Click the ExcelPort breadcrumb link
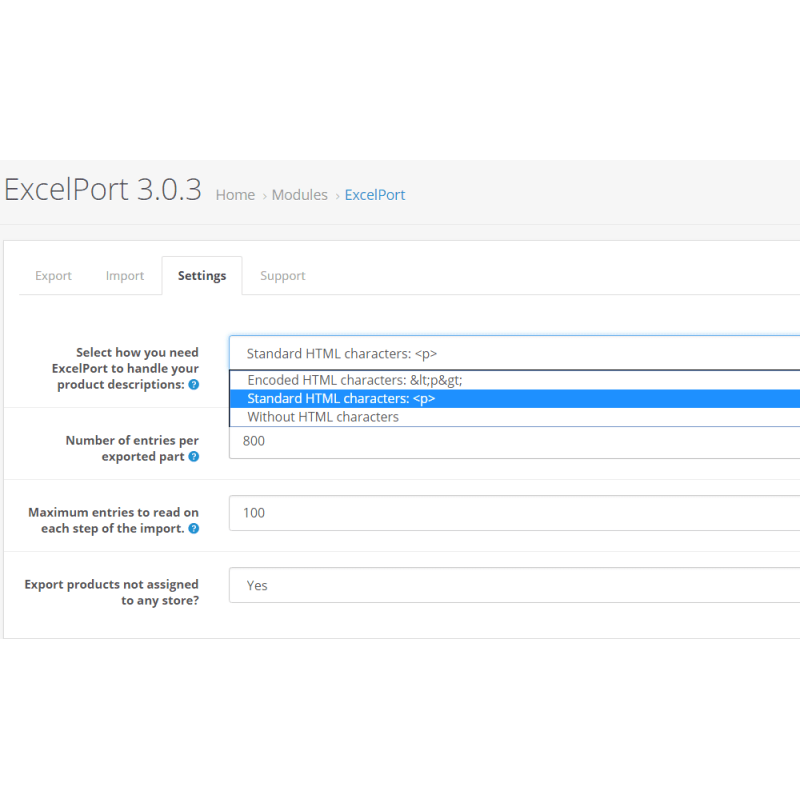Image resolution: width=800 pixels, height=800 pixels. tap(375, 195)
